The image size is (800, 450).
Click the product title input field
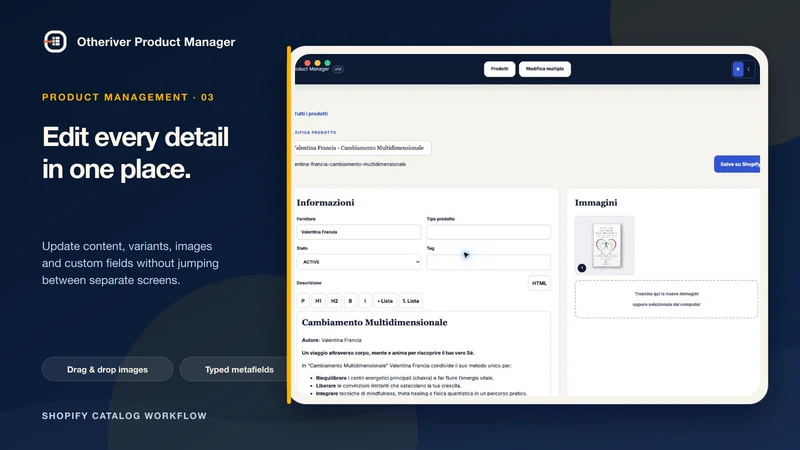(x=363, y=148)
